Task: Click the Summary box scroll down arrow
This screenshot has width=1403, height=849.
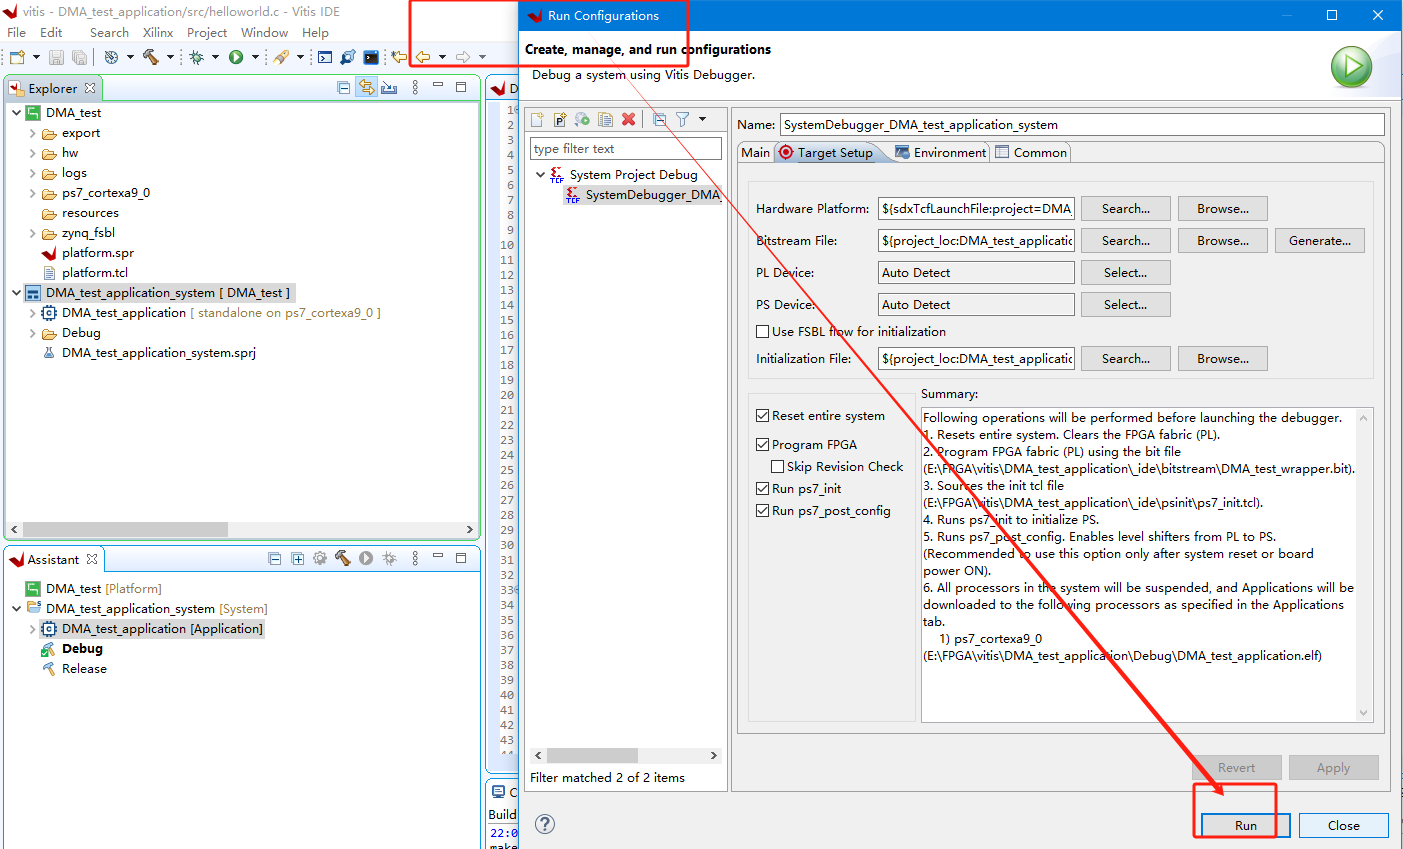Action: point(1364,713)
